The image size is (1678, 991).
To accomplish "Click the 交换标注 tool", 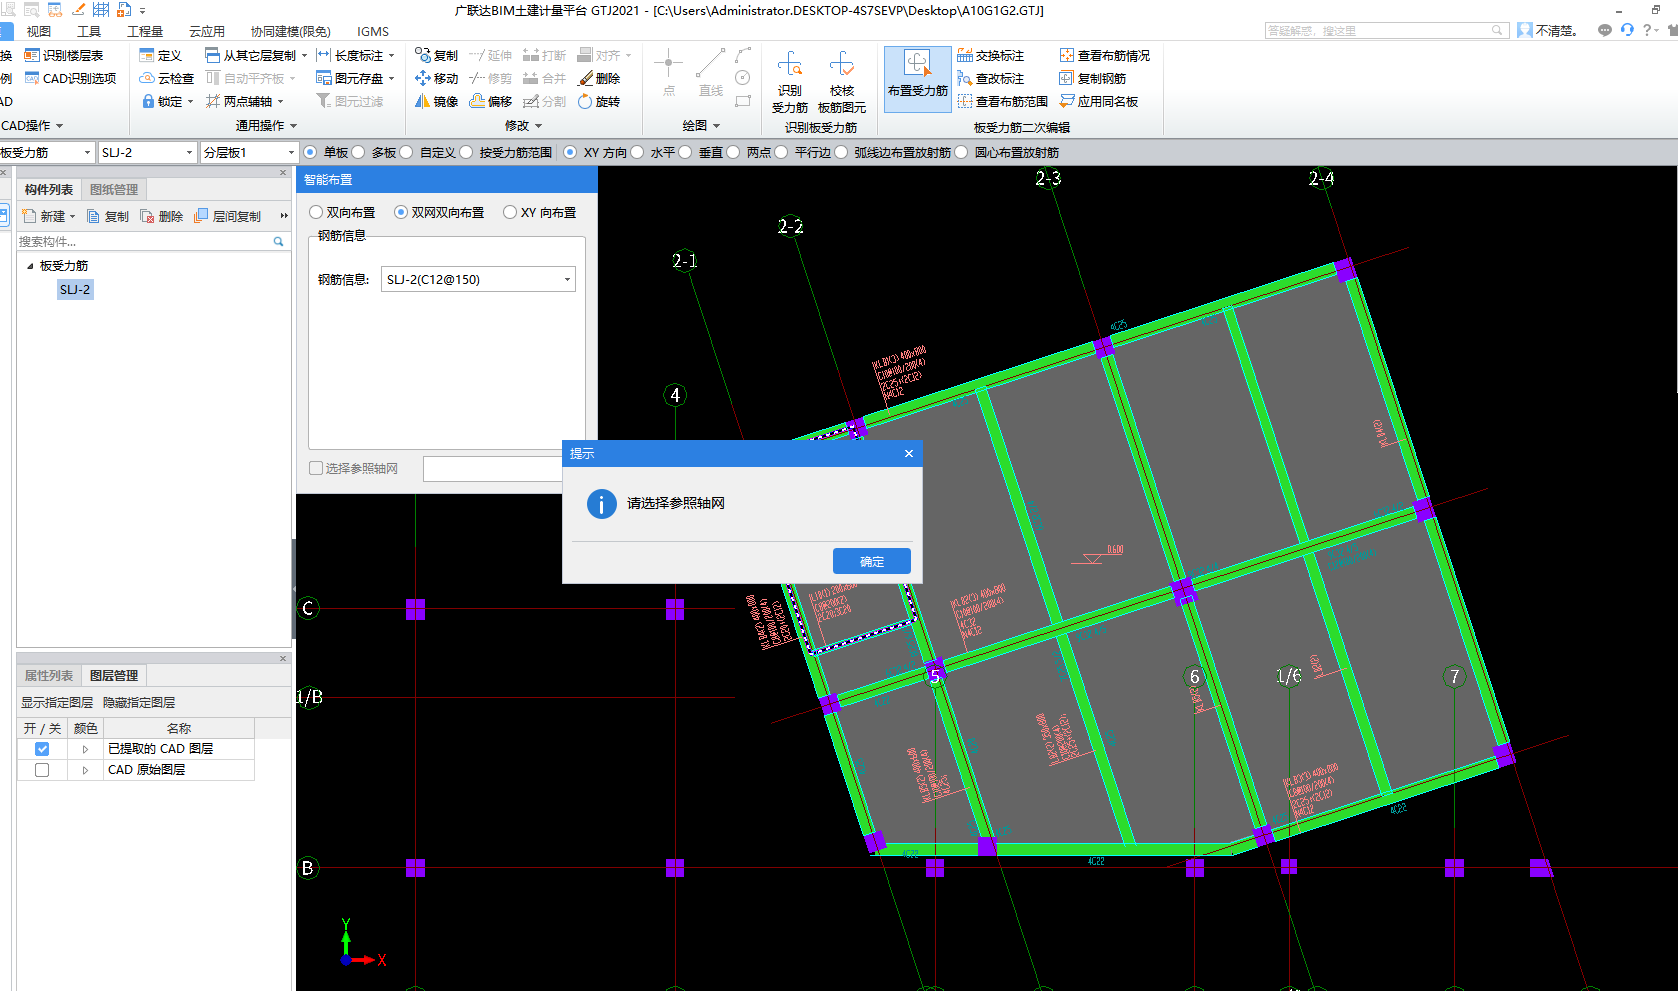I will pos(990,55).
